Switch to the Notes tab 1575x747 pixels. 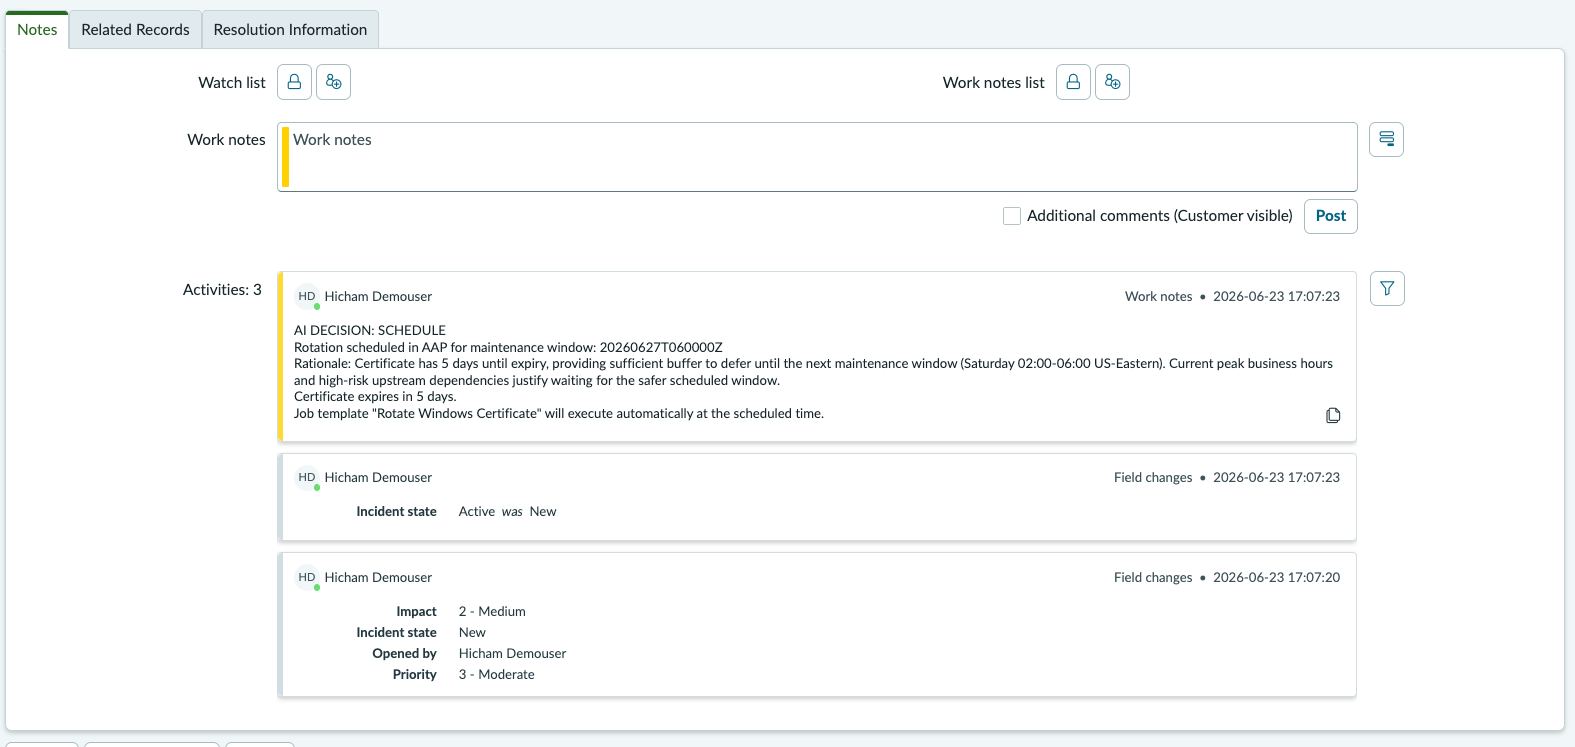37,29
